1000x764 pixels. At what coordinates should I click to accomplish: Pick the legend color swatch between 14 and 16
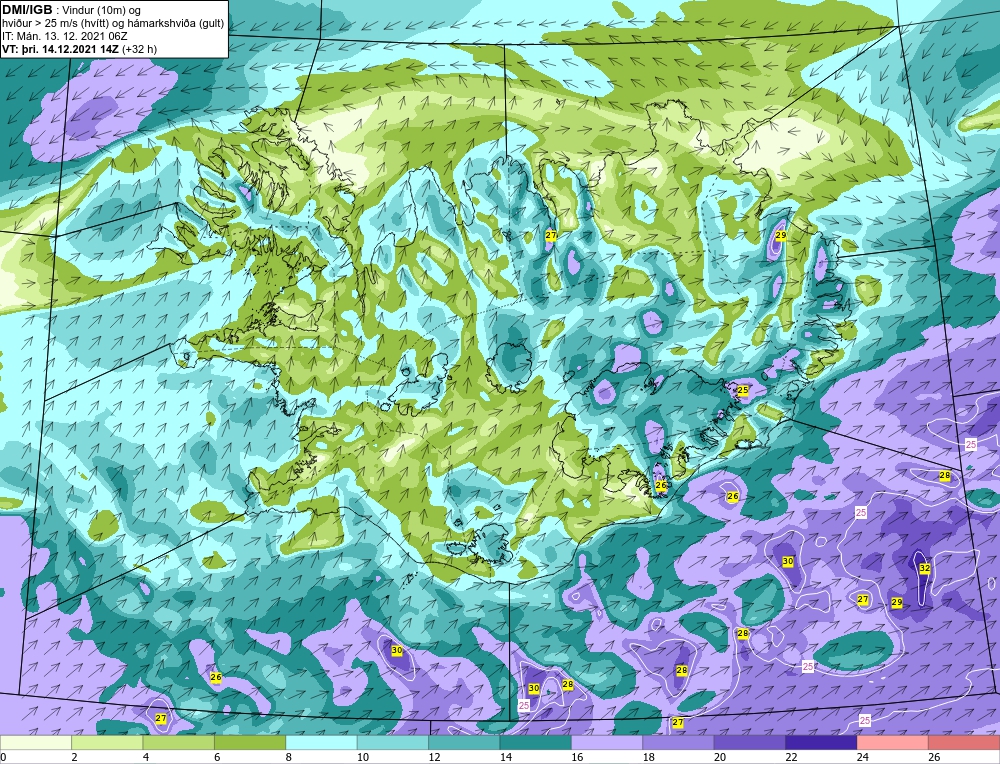tap(536, 743)
